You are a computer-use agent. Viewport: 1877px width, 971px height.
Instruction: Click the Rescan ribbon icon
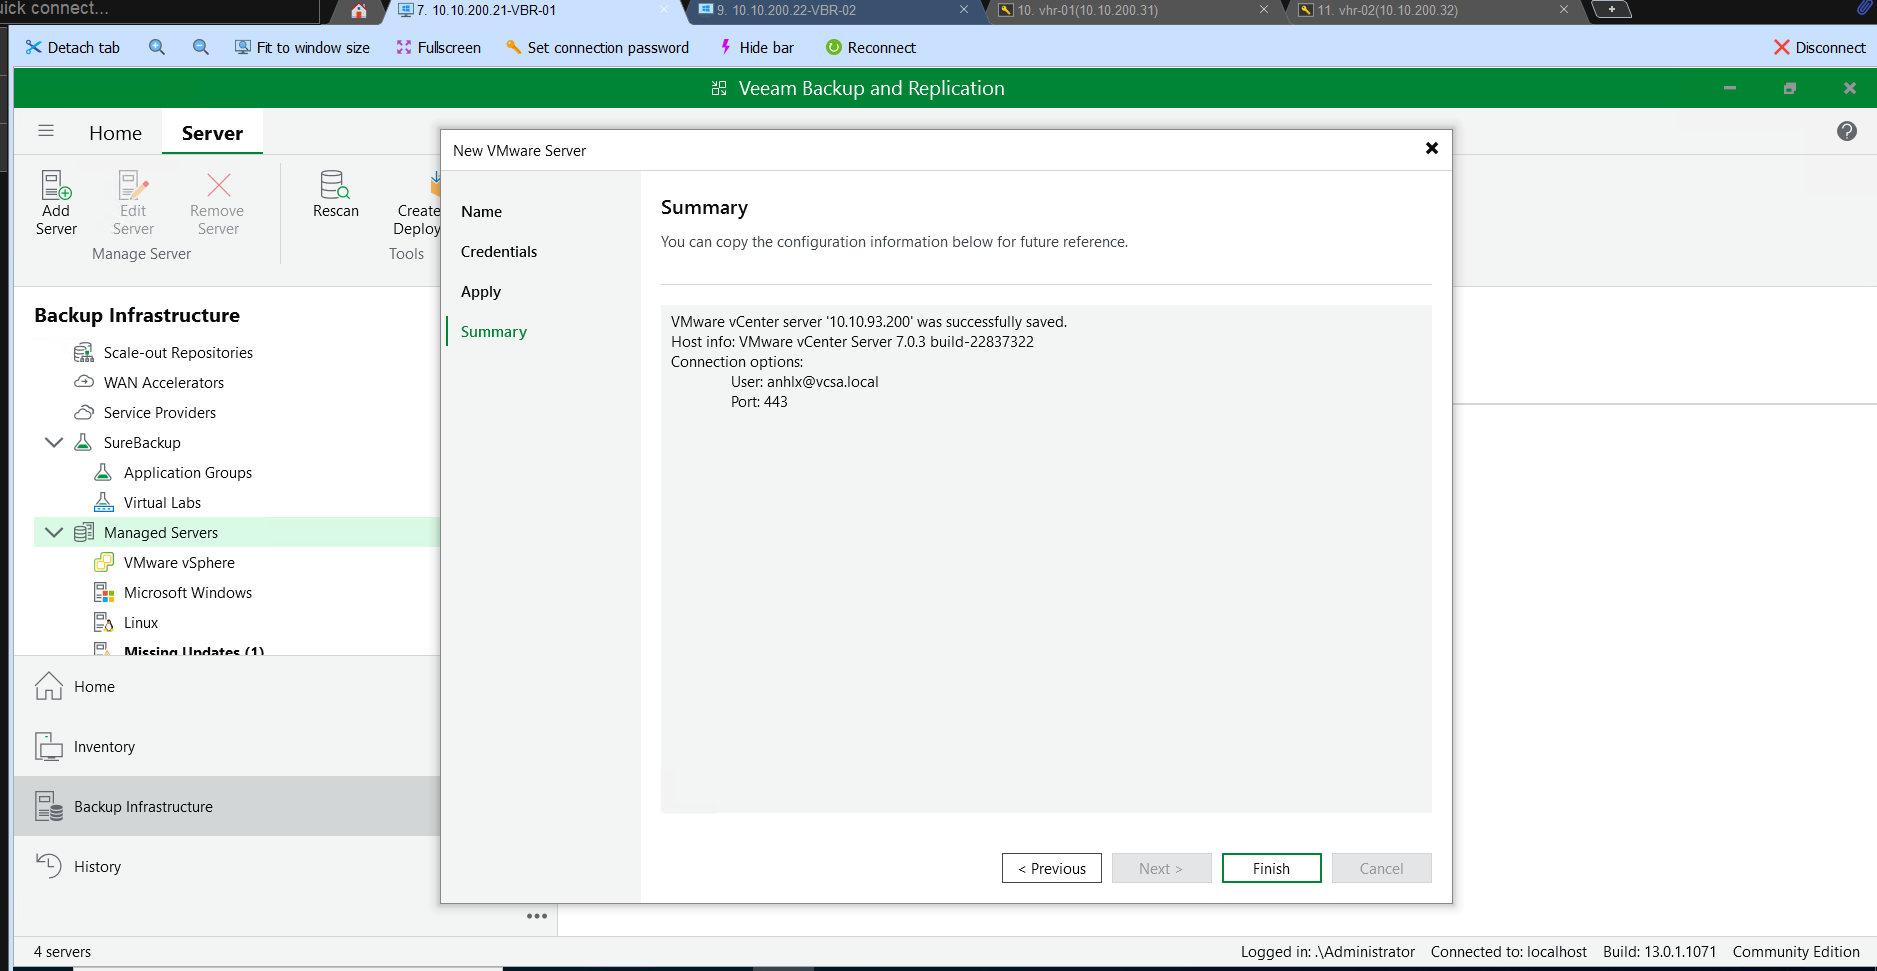pyautogui.click(x=335, y=185)
